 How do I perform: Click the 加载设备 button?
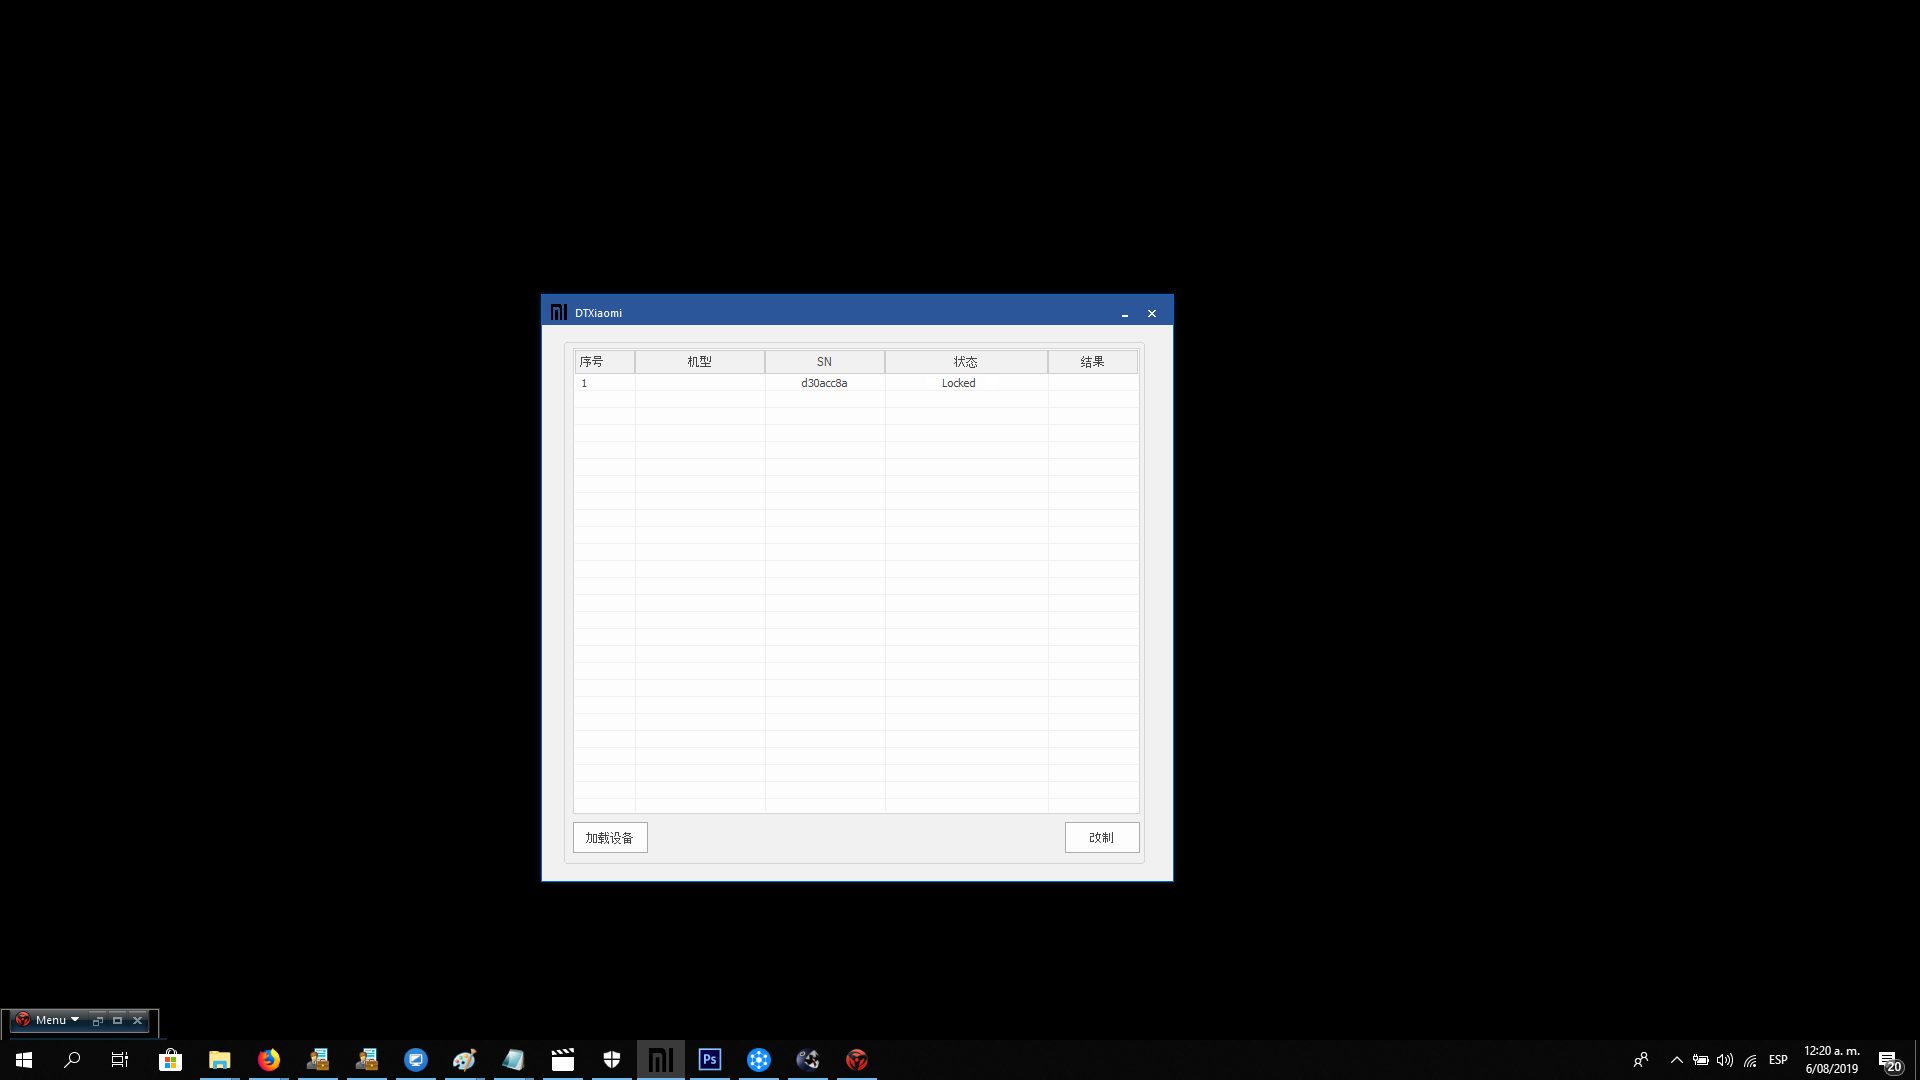610,838
